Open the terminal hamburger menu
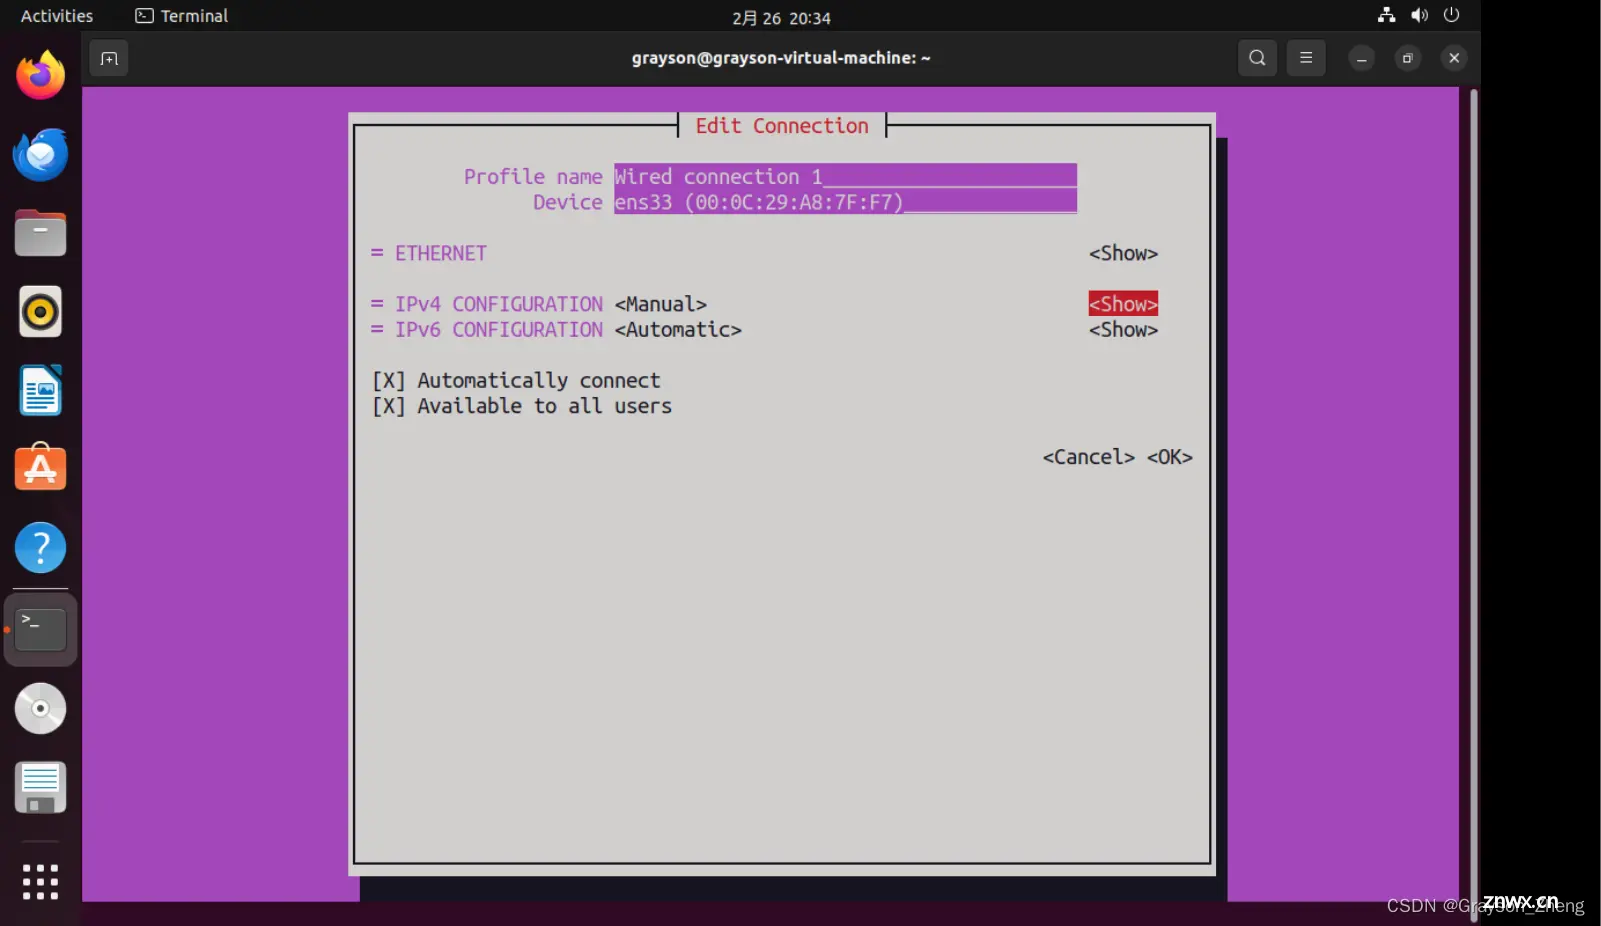Screen dimensions: 1601x926 point(1306,58)
